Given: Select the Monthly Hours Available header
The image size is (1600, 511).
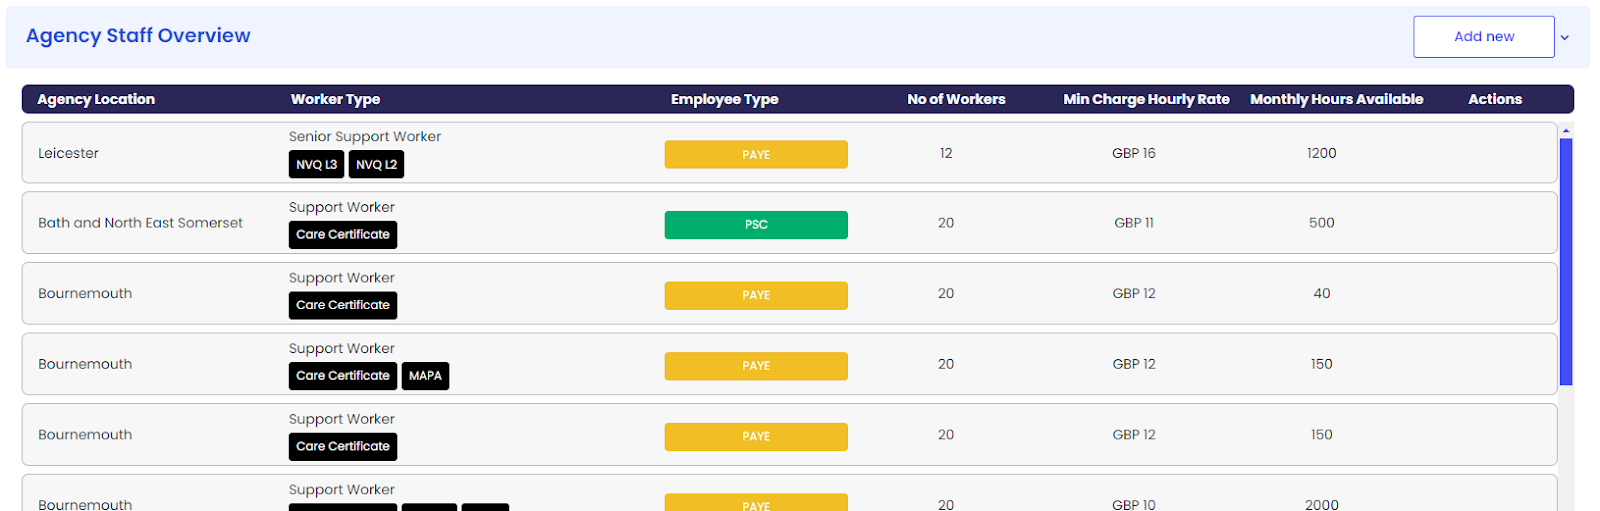Looking at the screenshot, I should click(1336, 99).
